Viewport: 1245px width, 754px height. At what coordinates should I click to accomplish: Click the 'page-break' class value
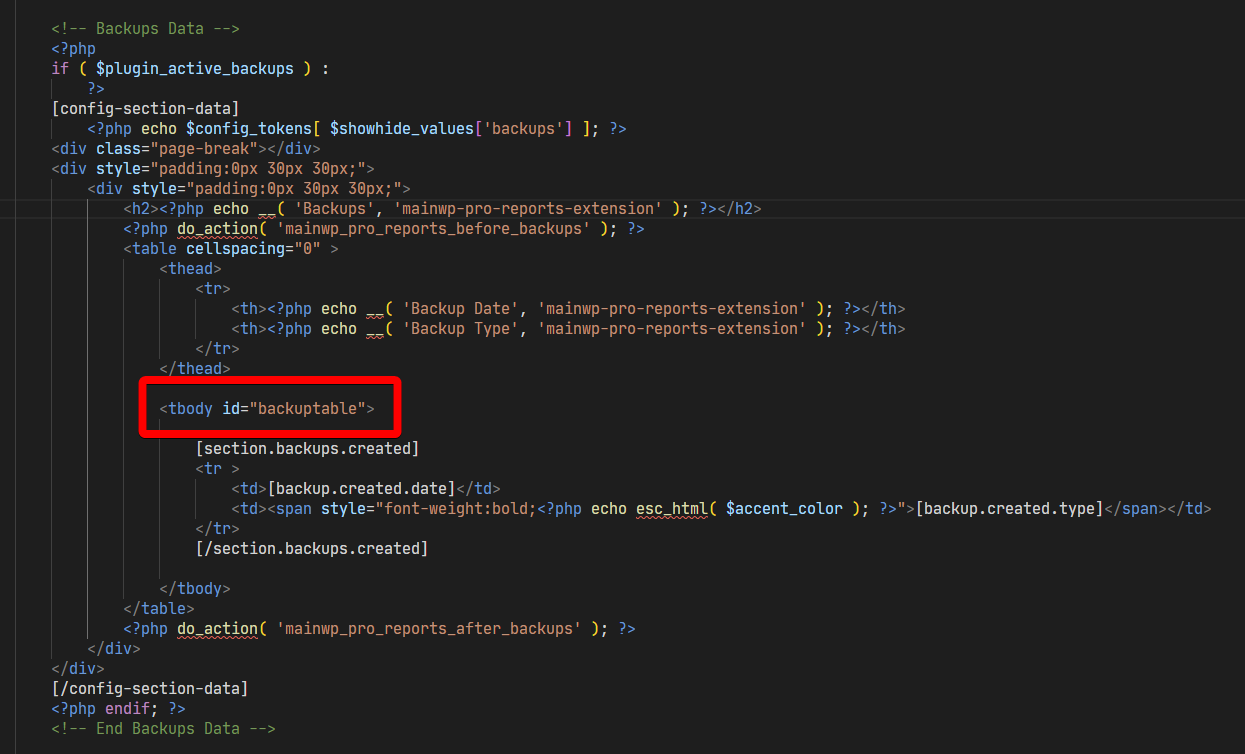coord(204,148)
